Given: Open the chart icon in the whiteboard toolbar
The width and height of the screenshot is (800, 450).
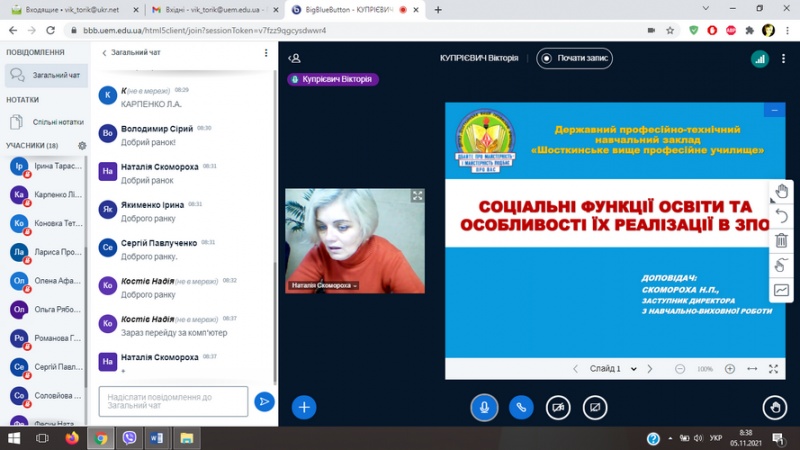Looking at the screenshot, I should [781, 290].
